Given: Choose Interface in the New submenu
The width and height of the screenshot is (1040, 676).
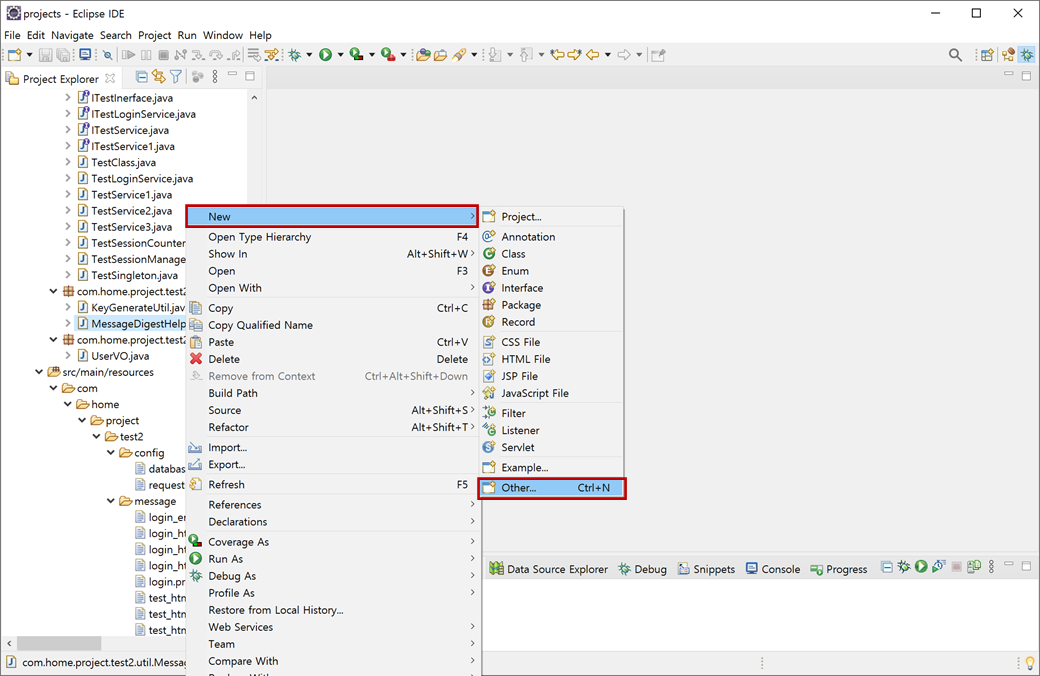Looking at the screenshot, I should point(552,288).
